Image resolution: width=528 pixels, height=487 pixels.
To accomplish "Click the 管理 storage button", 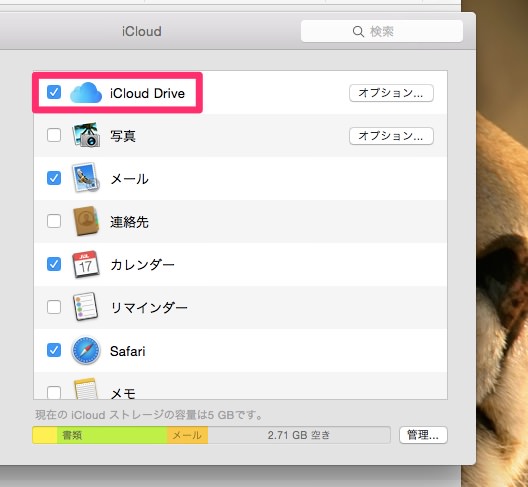I will coord(423,435).
